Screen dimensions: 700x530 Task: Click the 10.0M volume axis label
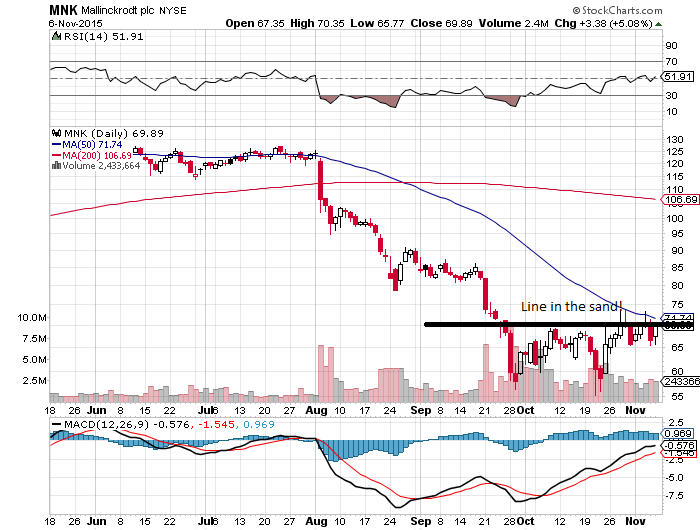(32, 317)
